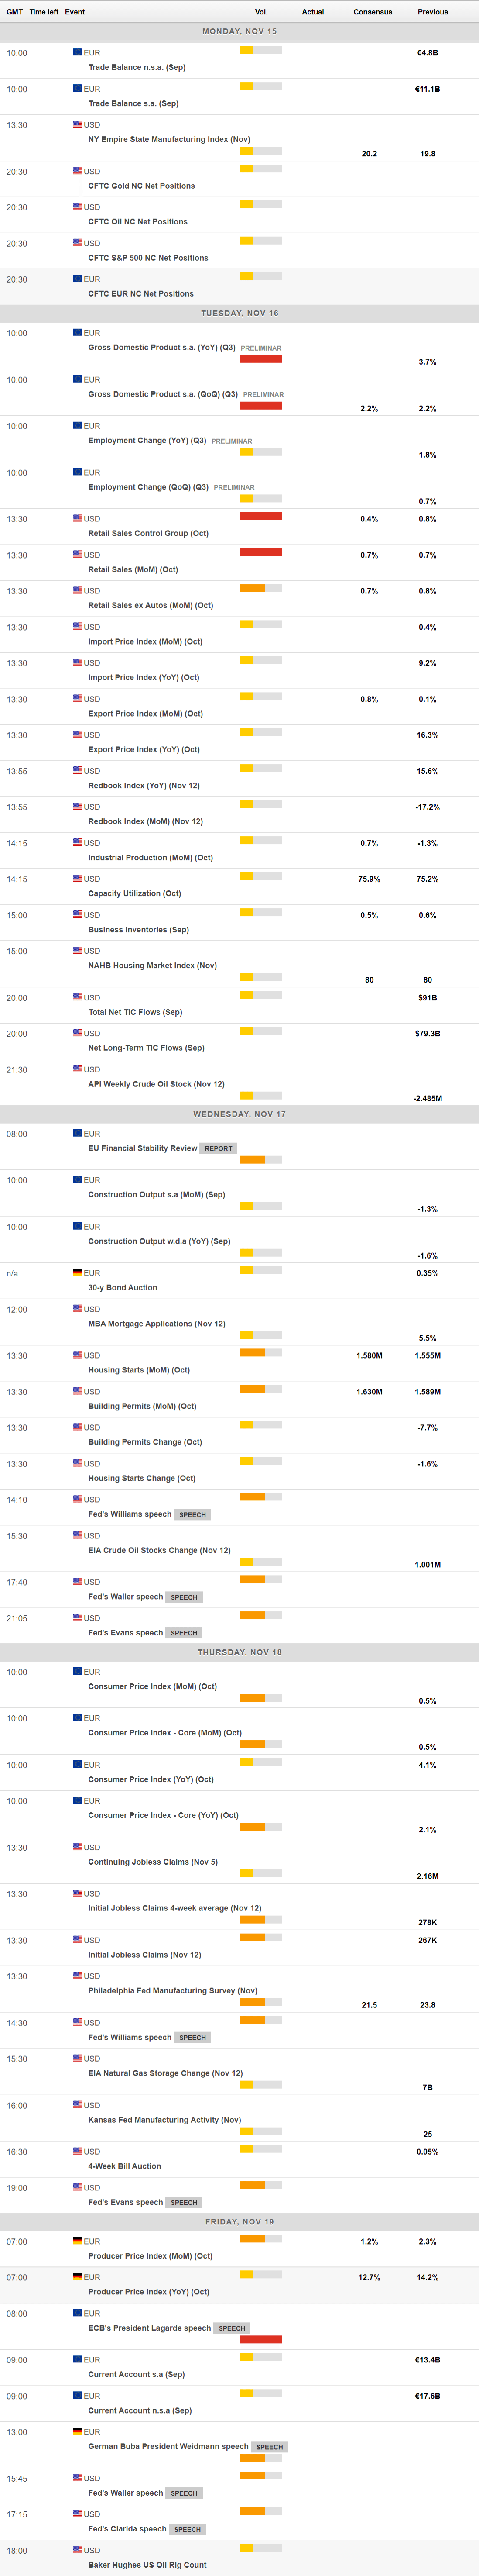479x2576 pixels.
Task: Click German flag on 30-y Bond Auction row
Action: tap(78, 1273)
